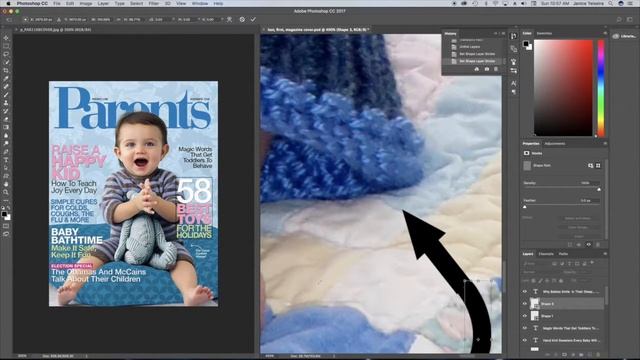Click the Feather slider handle
640x360 pixels.
tap(525, 207)
